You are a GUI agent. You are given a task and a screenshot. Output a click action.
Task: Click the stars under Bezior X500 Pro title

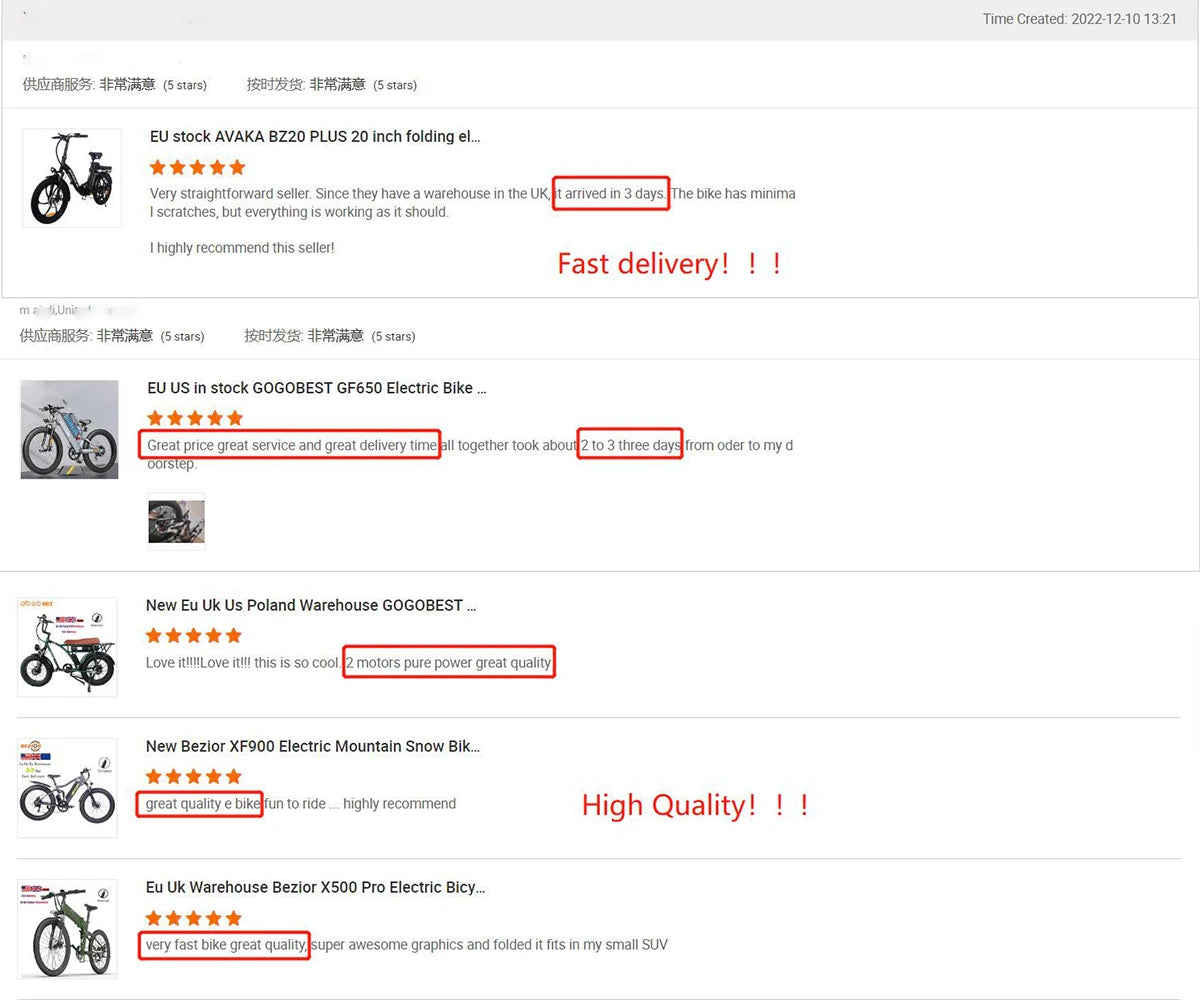point(193,918)
